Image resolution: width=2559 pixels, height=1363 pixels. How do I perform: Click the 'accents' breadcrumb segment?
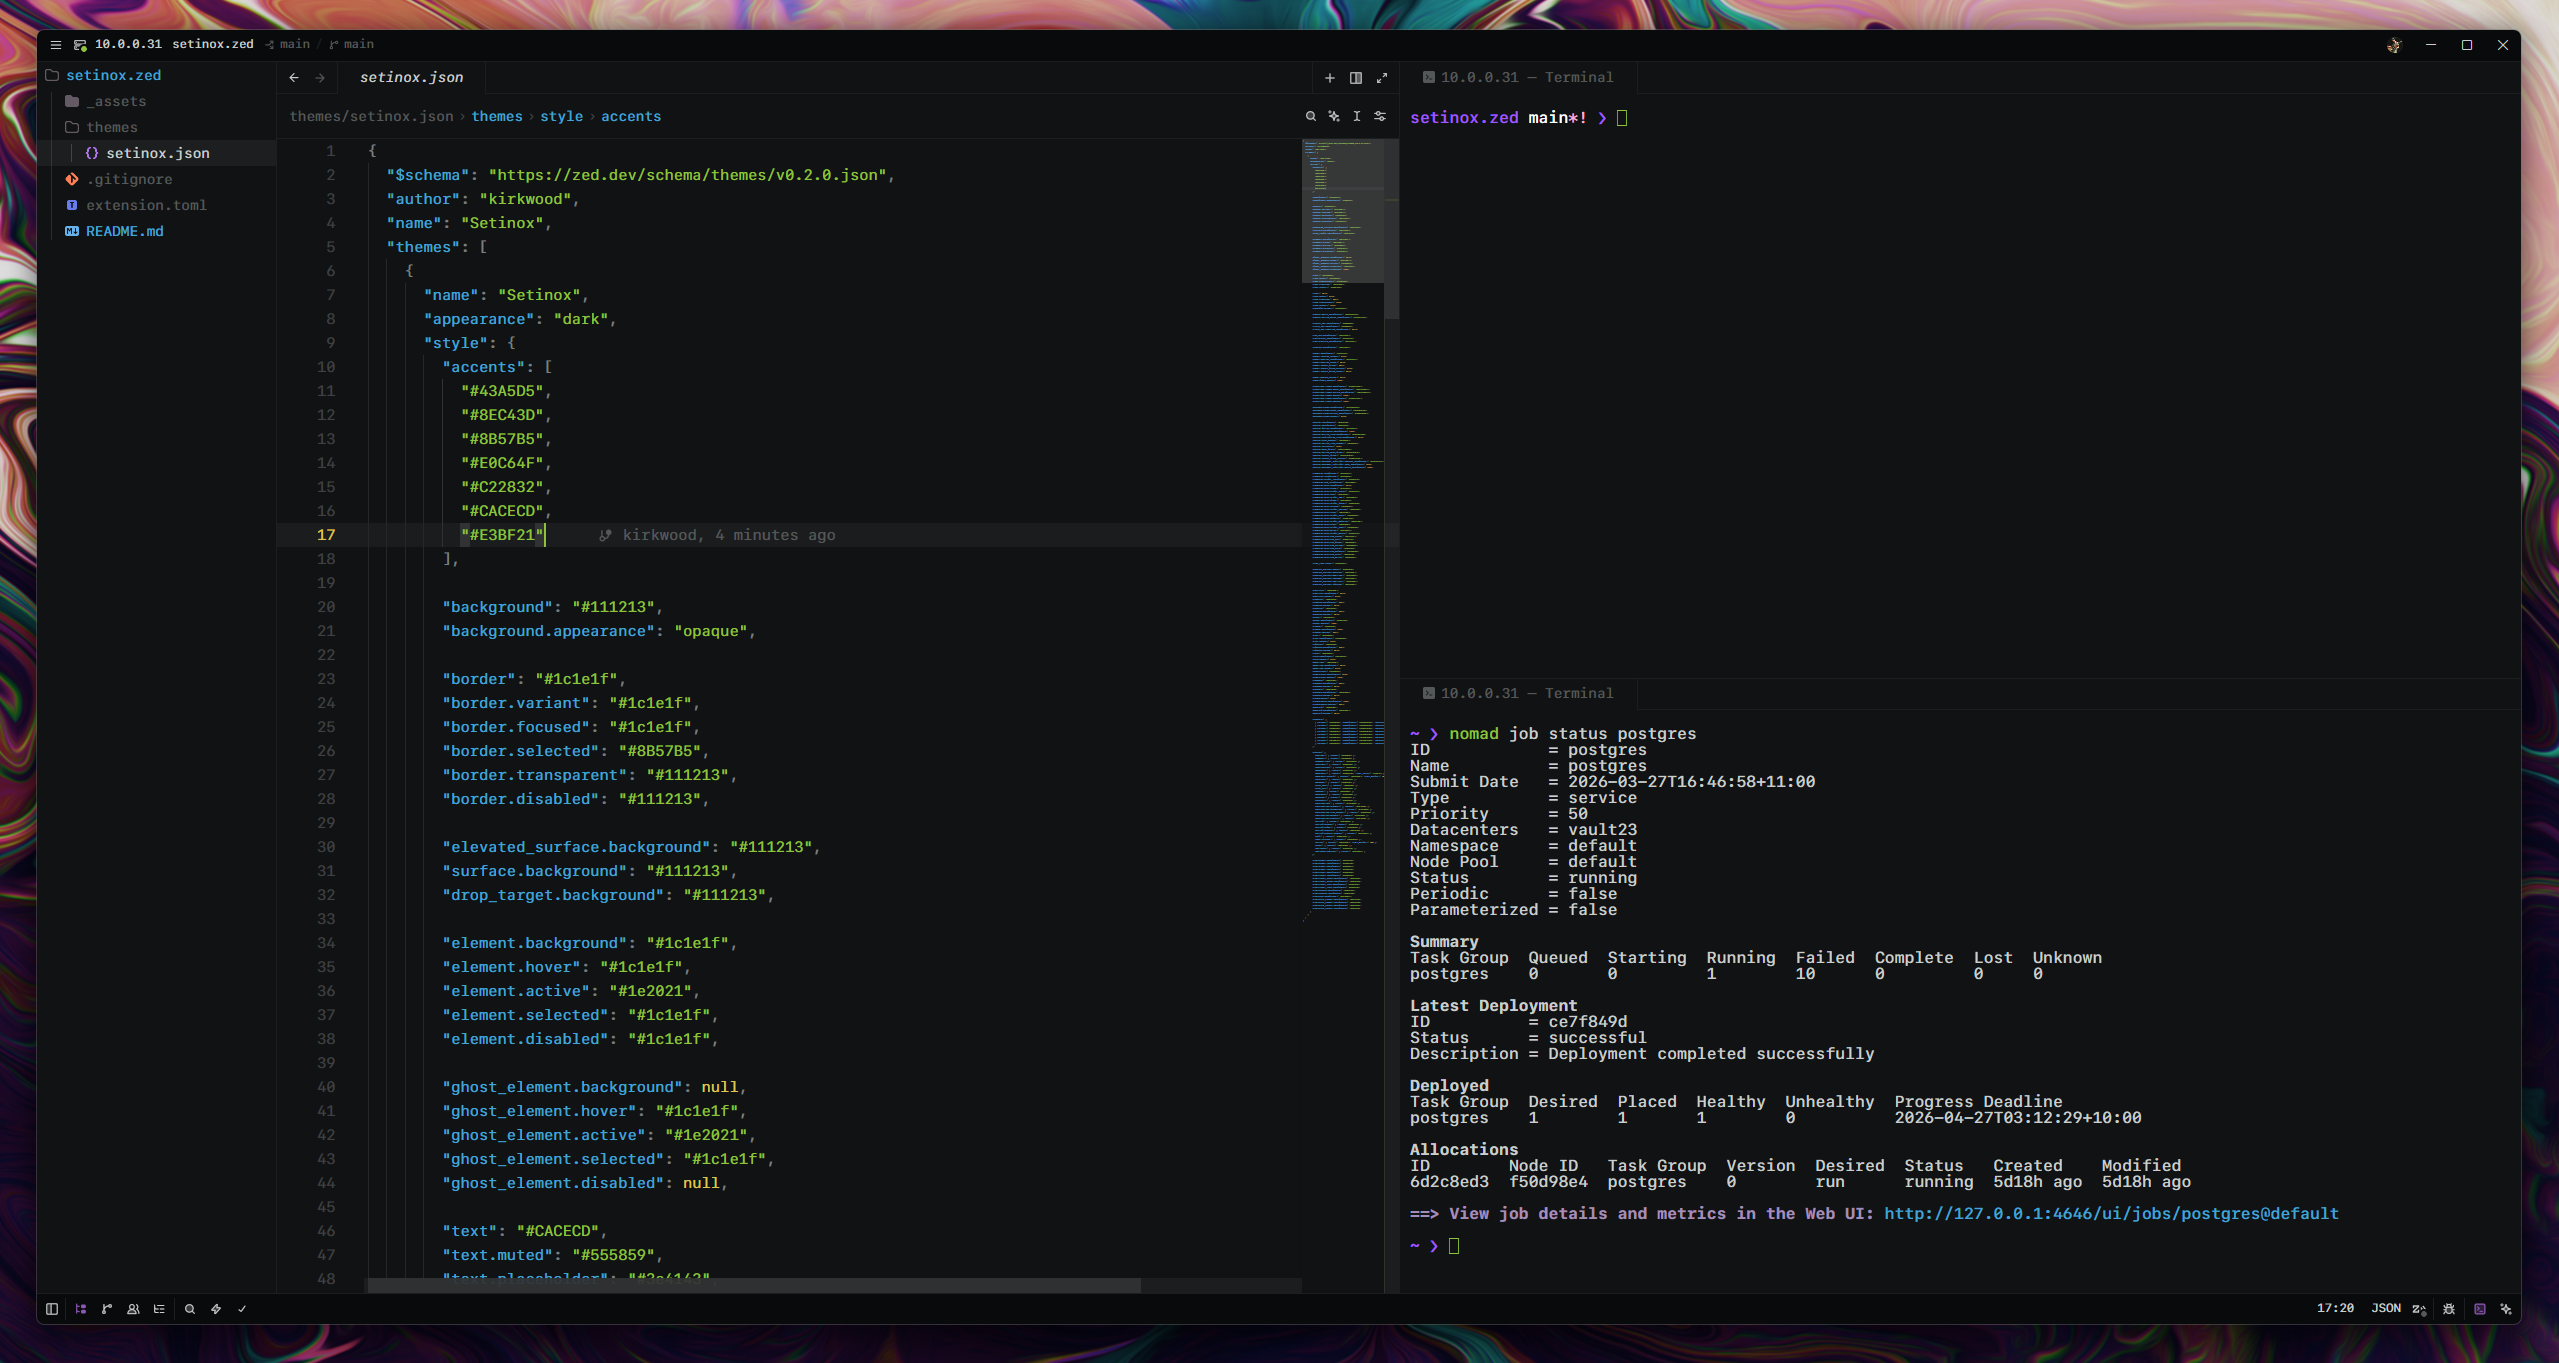coord(631,117)
